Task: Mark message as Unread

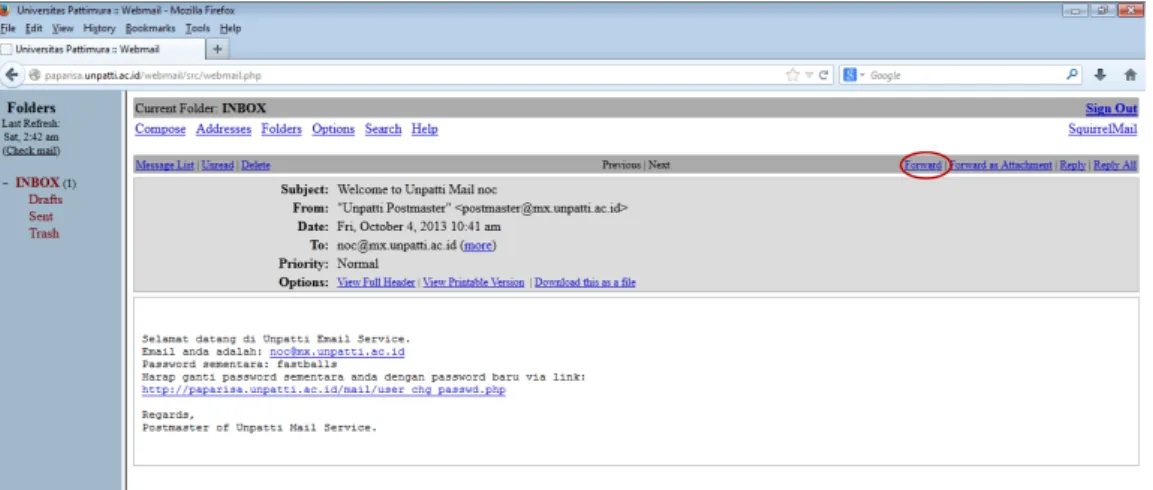Action: 218,165
